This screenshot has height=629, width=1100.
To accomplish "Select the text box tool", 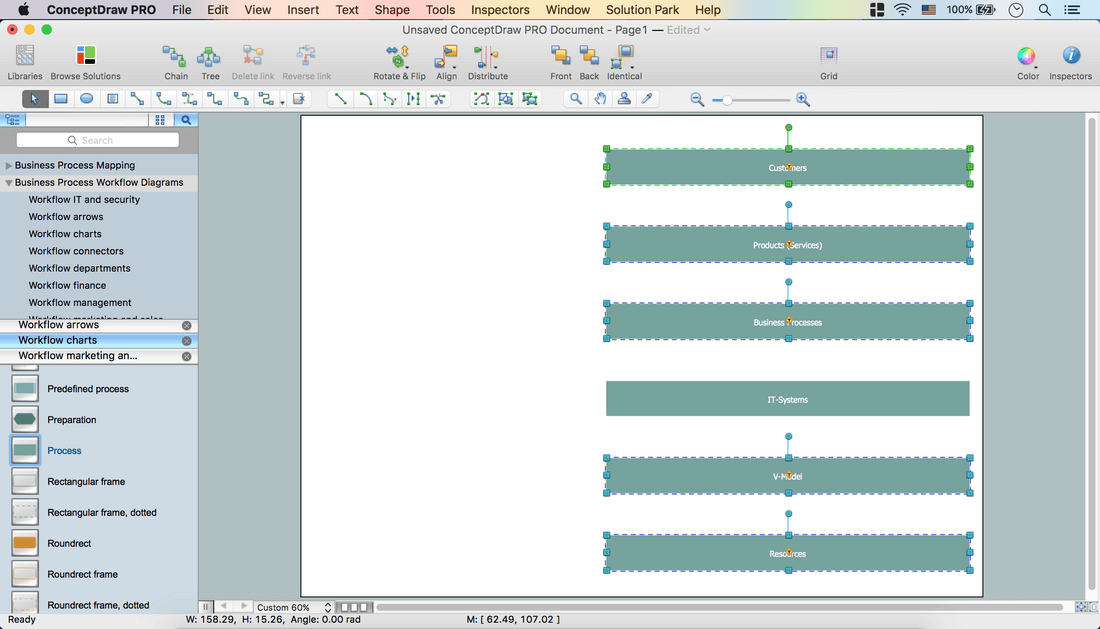I will (x=112, y=99).
